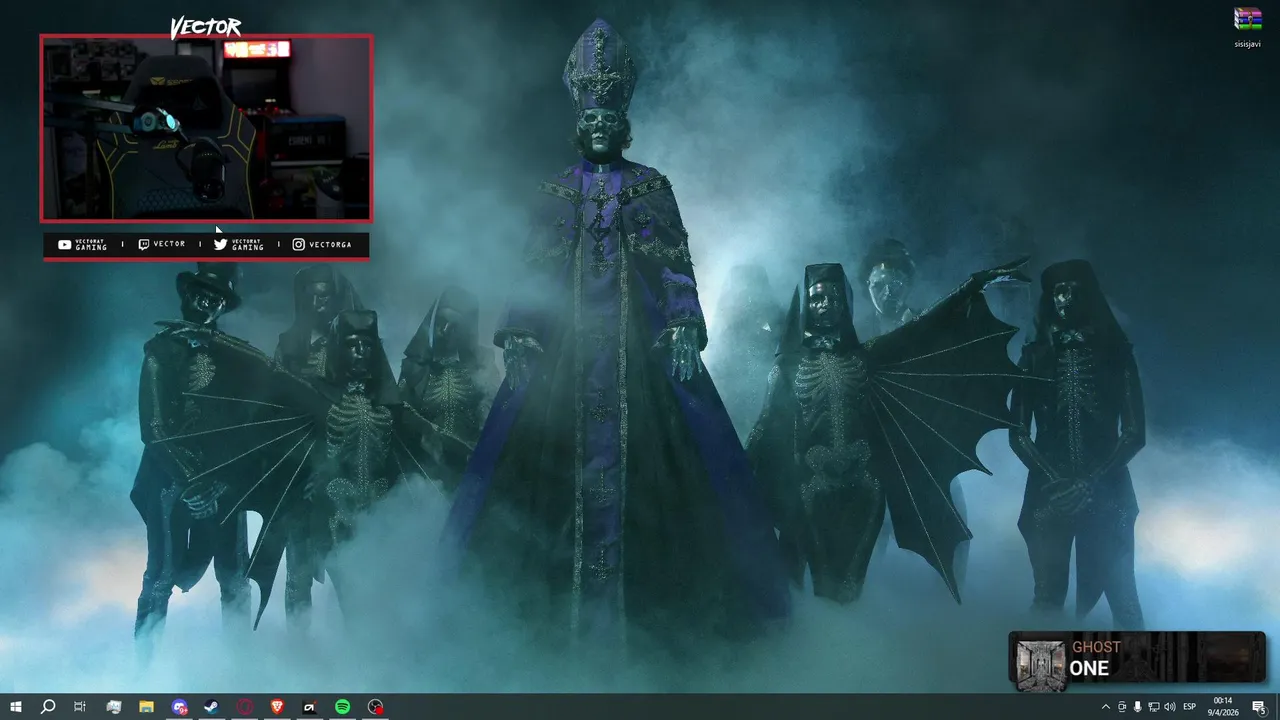Click the song title 'ONE'
The image size is (1280, 720).
coord(1090,669)
